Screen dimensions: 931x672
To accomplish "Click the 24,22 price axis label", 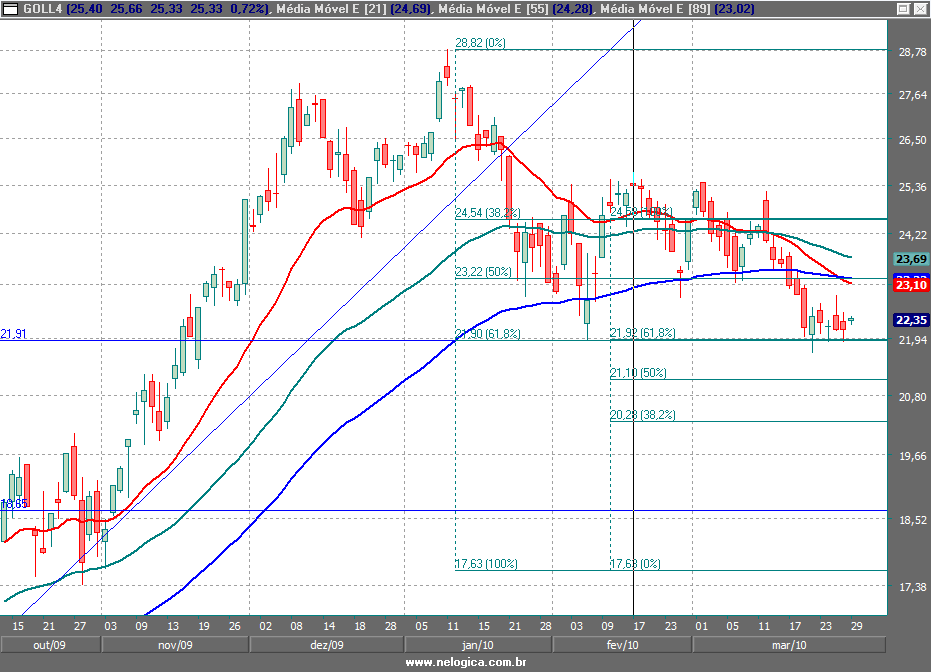I will coord(912,235).
